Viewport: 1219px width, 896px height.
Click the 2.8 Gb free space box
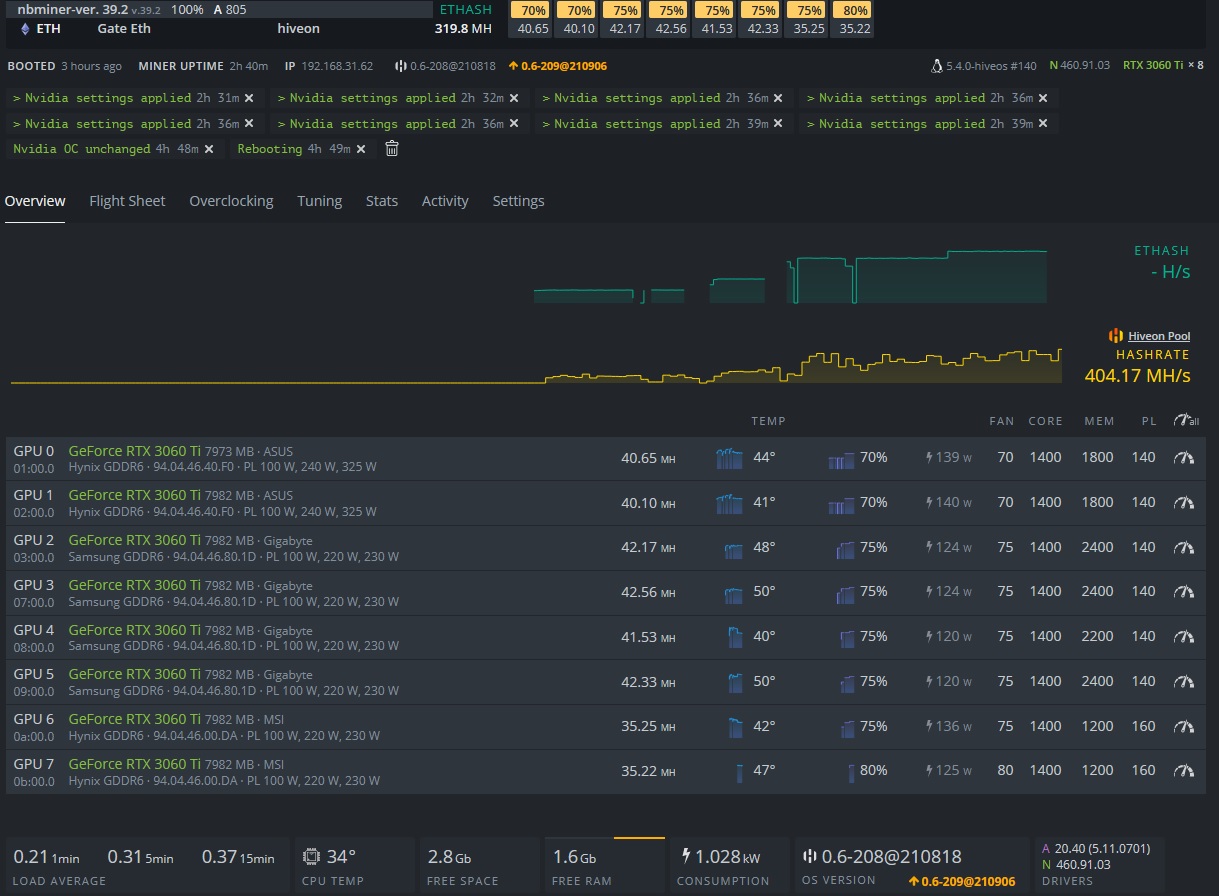(479, 865)
